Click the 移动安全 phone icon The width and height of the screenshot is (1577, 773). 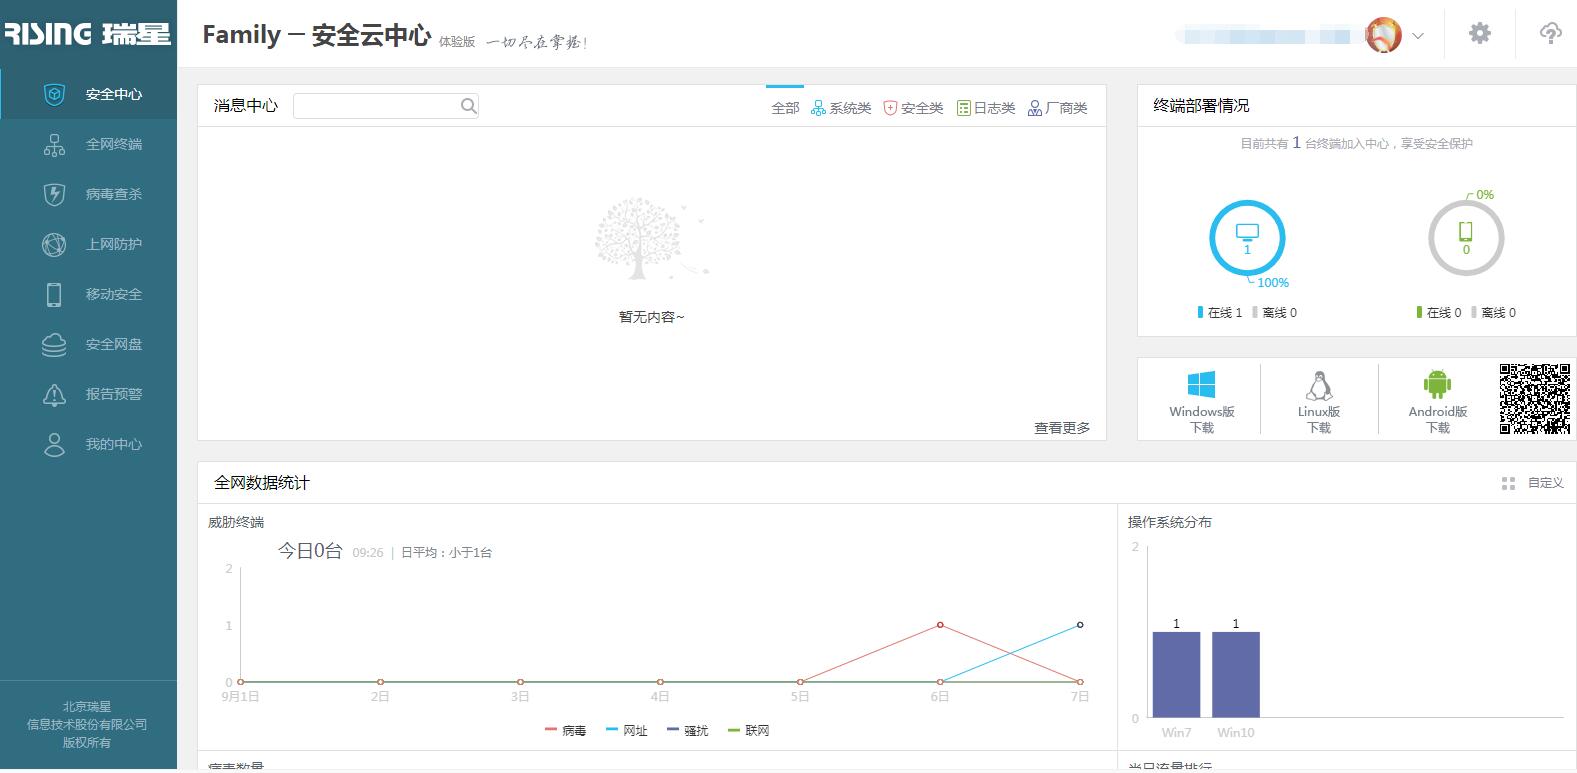(54, 294)
